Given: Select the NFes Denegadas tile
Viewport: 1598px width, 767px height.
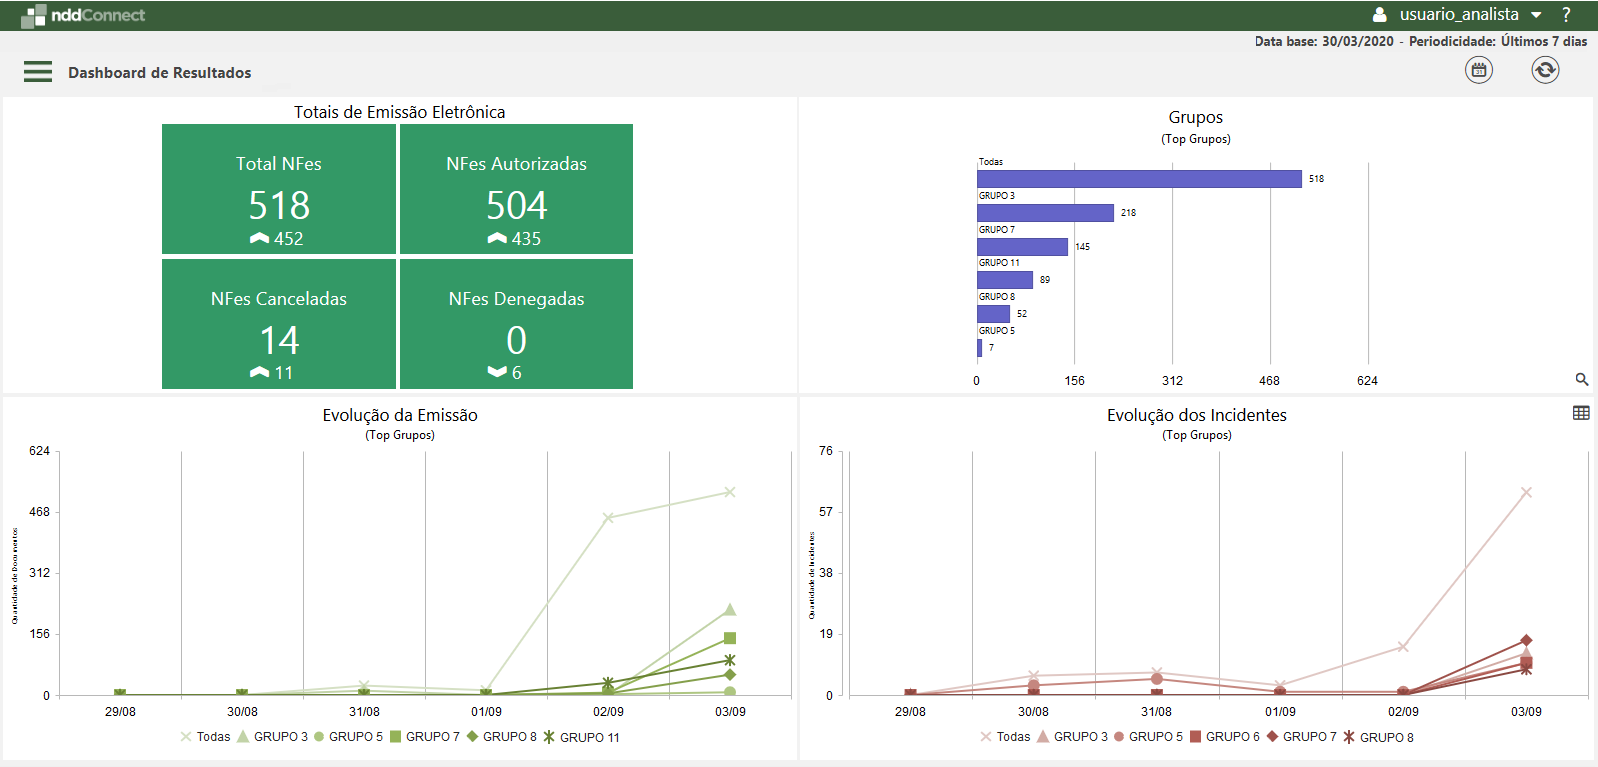Looking at the screenshot, I should pyautogui.click(x=516, y=324).
